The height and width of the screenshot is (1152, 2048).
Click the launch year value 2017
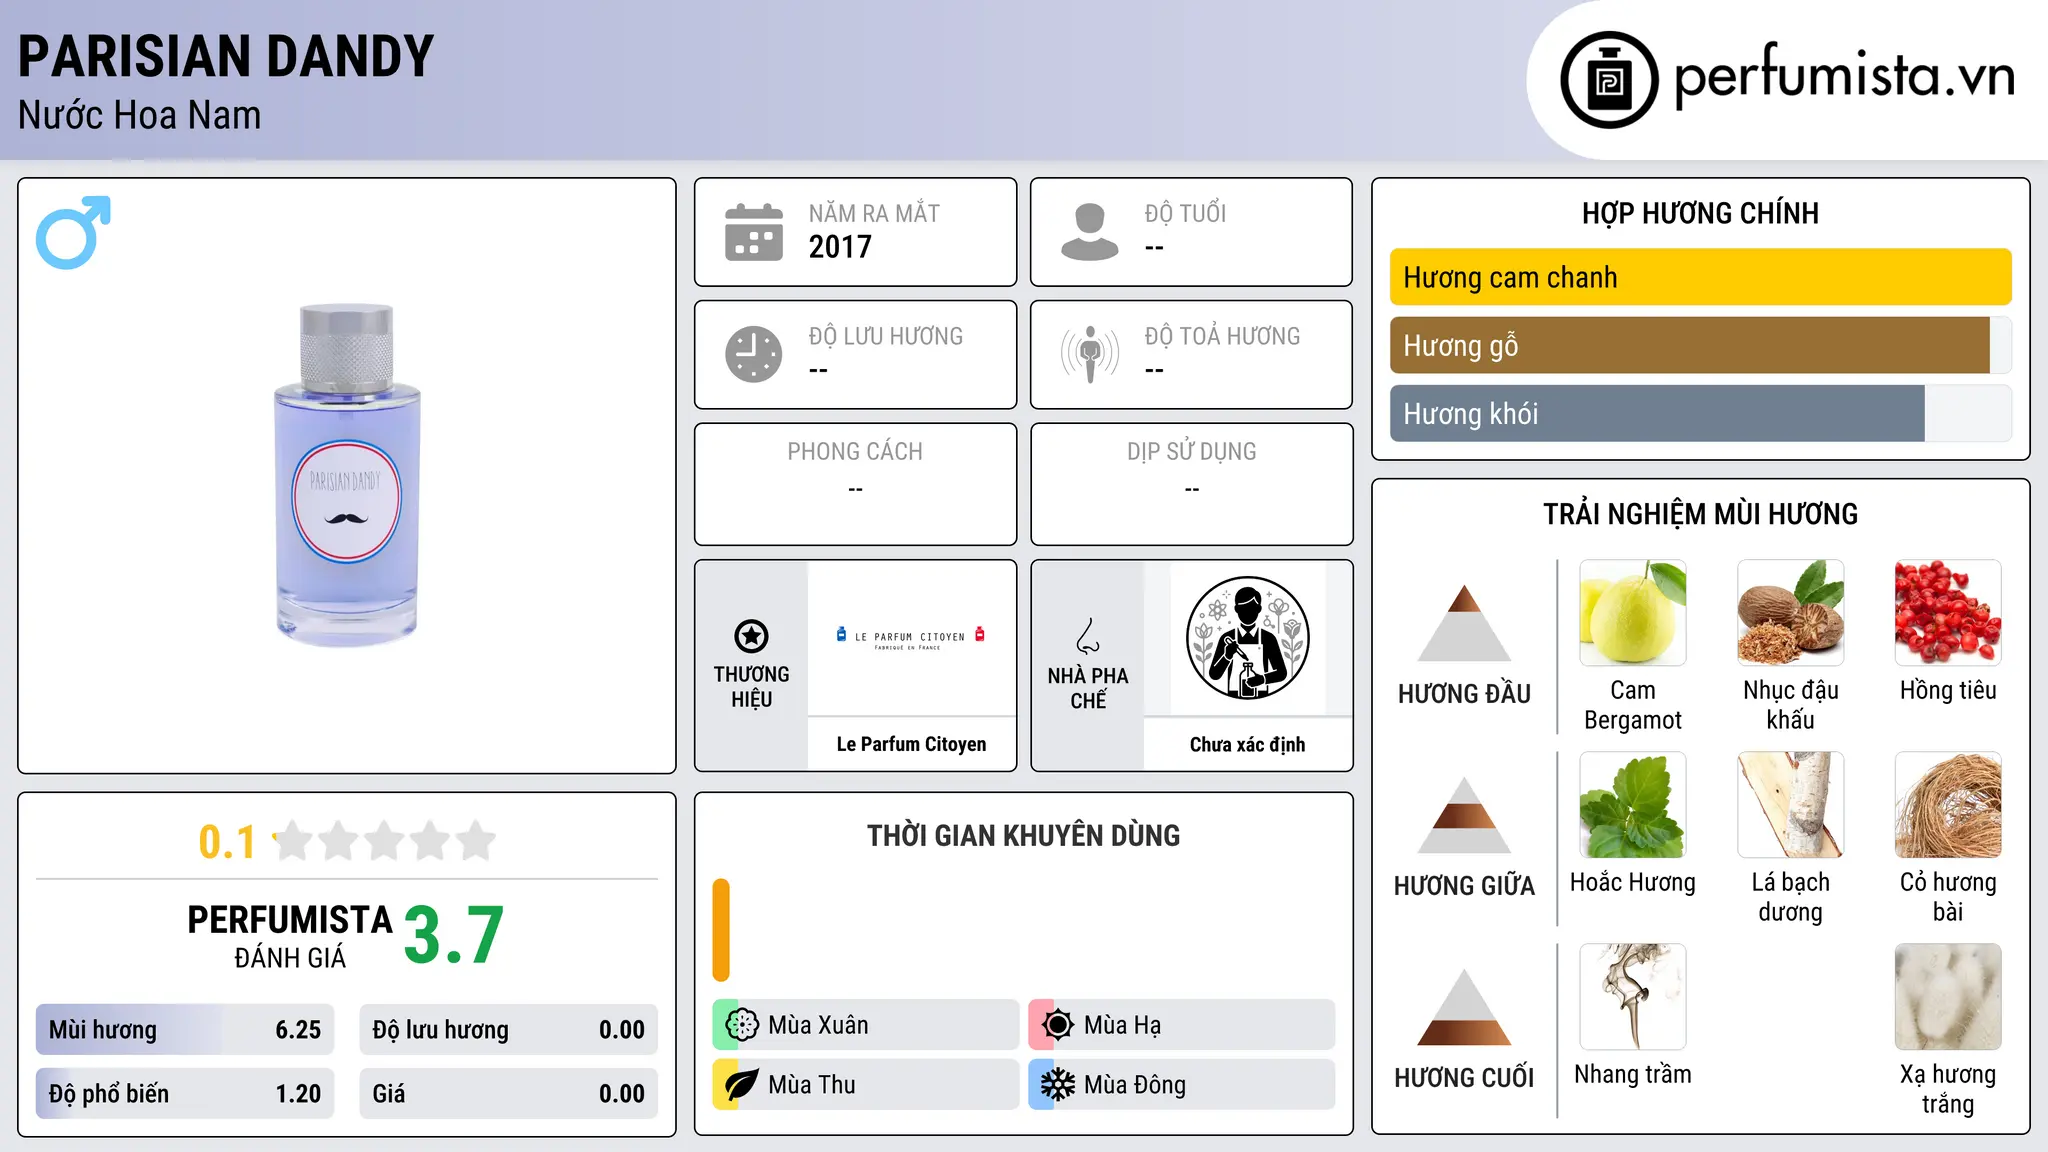point(840,247)
